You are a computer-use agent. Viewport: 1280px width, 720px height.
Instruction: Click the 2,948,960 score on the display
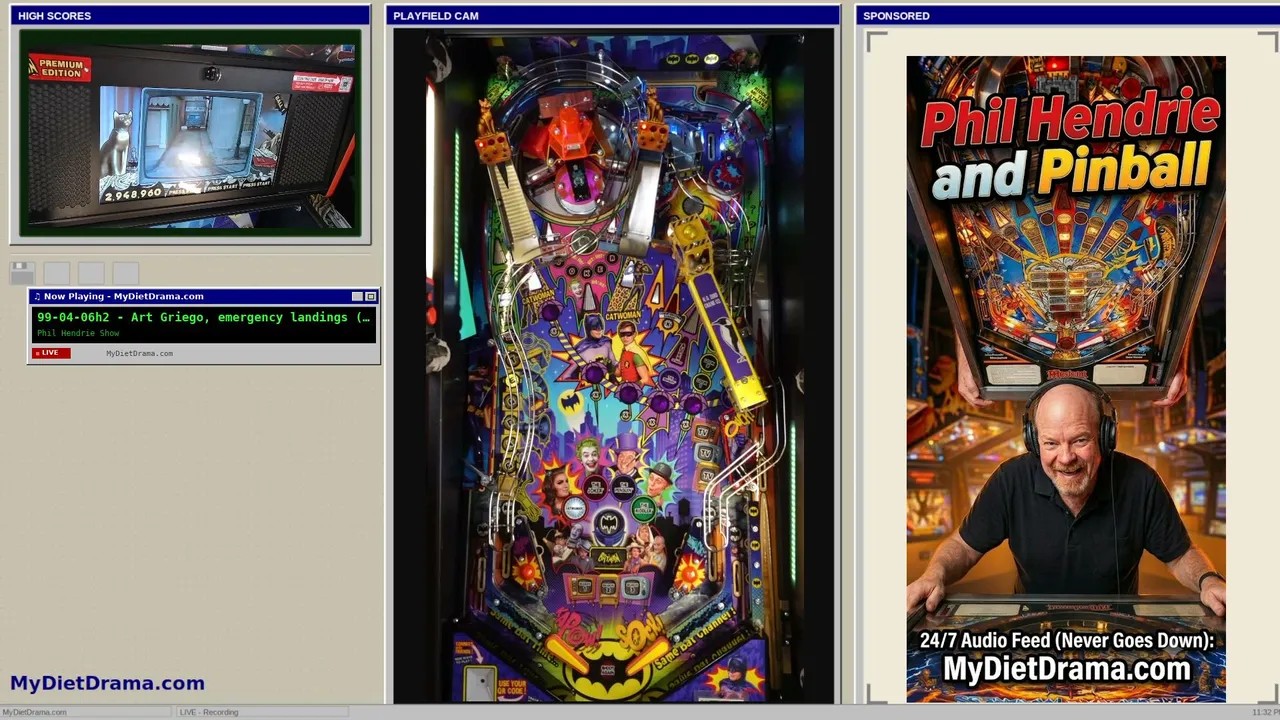coord(132,193)
